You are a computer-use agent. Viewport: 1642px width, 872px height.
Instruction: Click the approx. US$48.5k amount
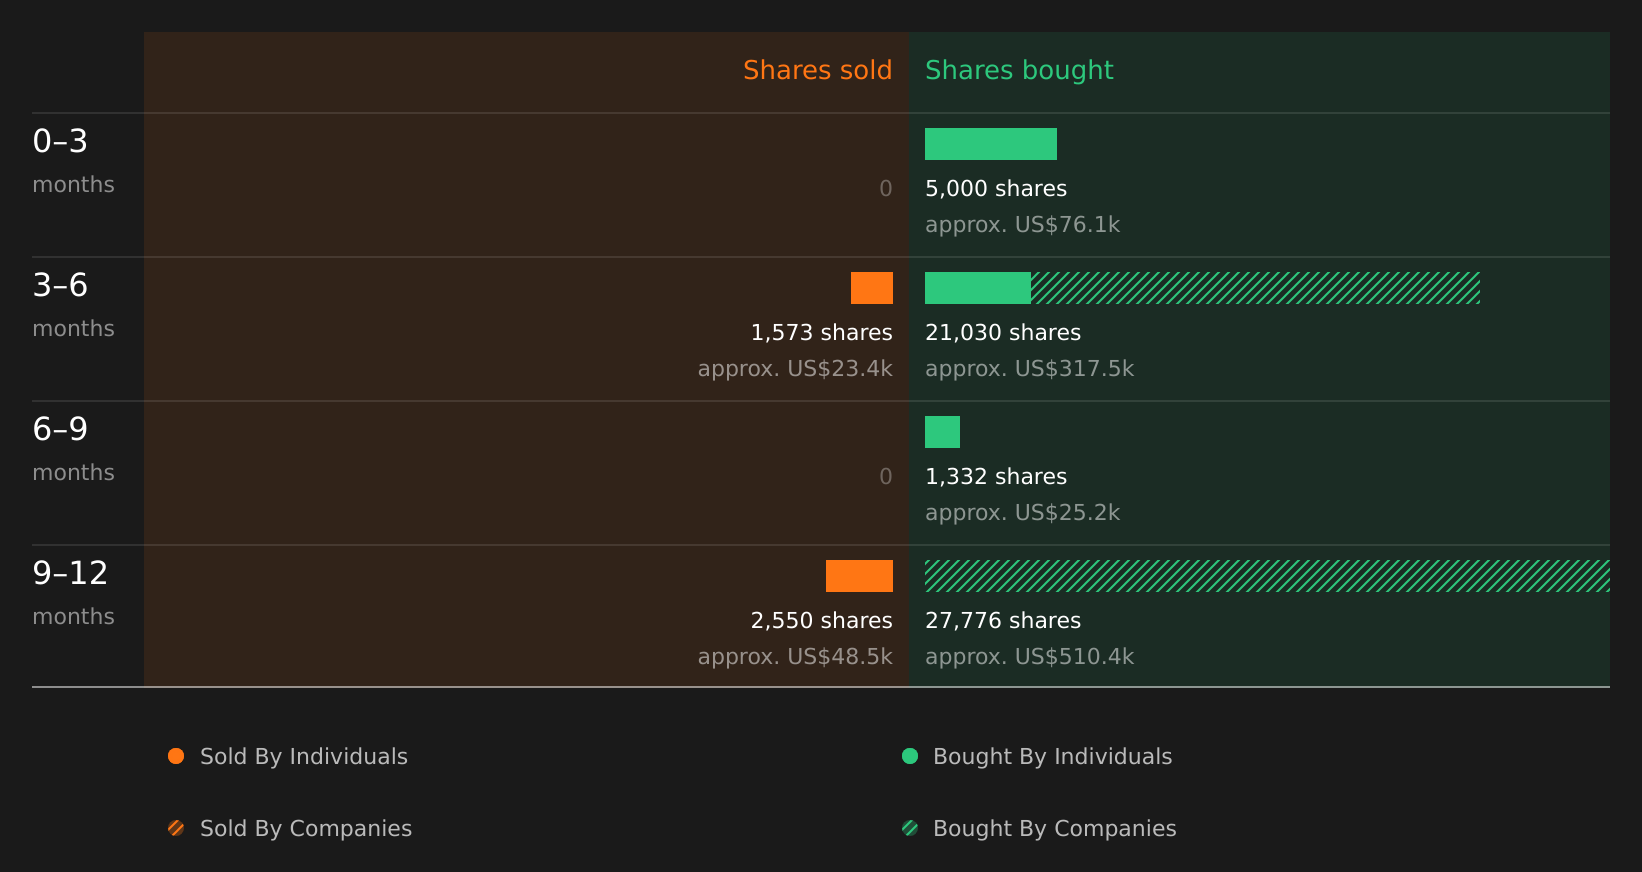pos(795,657)
